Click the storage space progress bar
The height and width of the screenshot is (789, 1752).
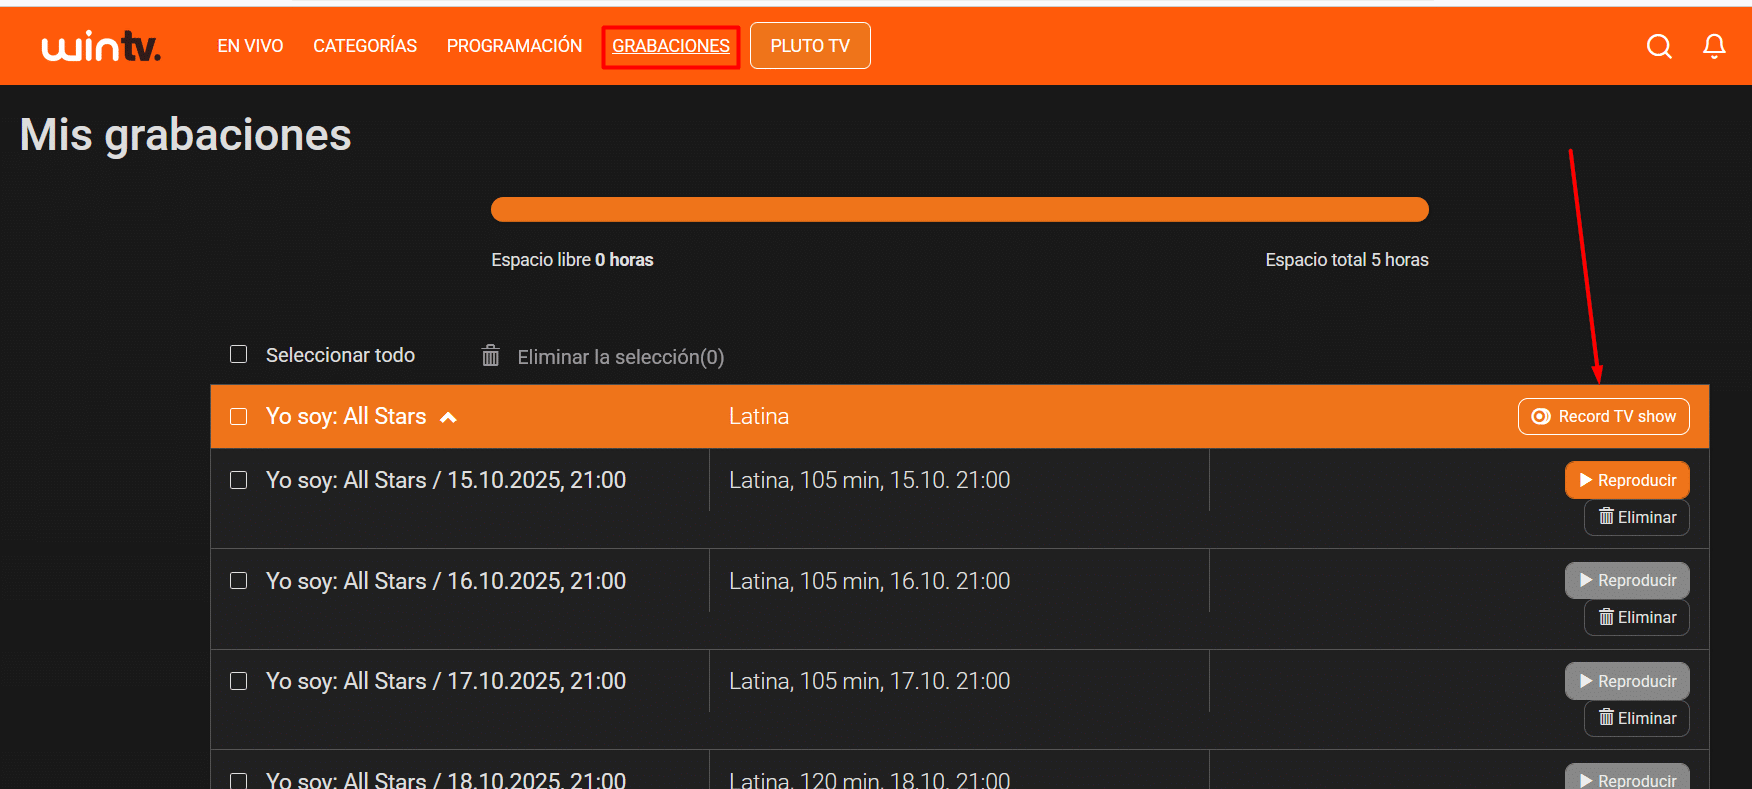pyautogui.click(x=959, y=209)
